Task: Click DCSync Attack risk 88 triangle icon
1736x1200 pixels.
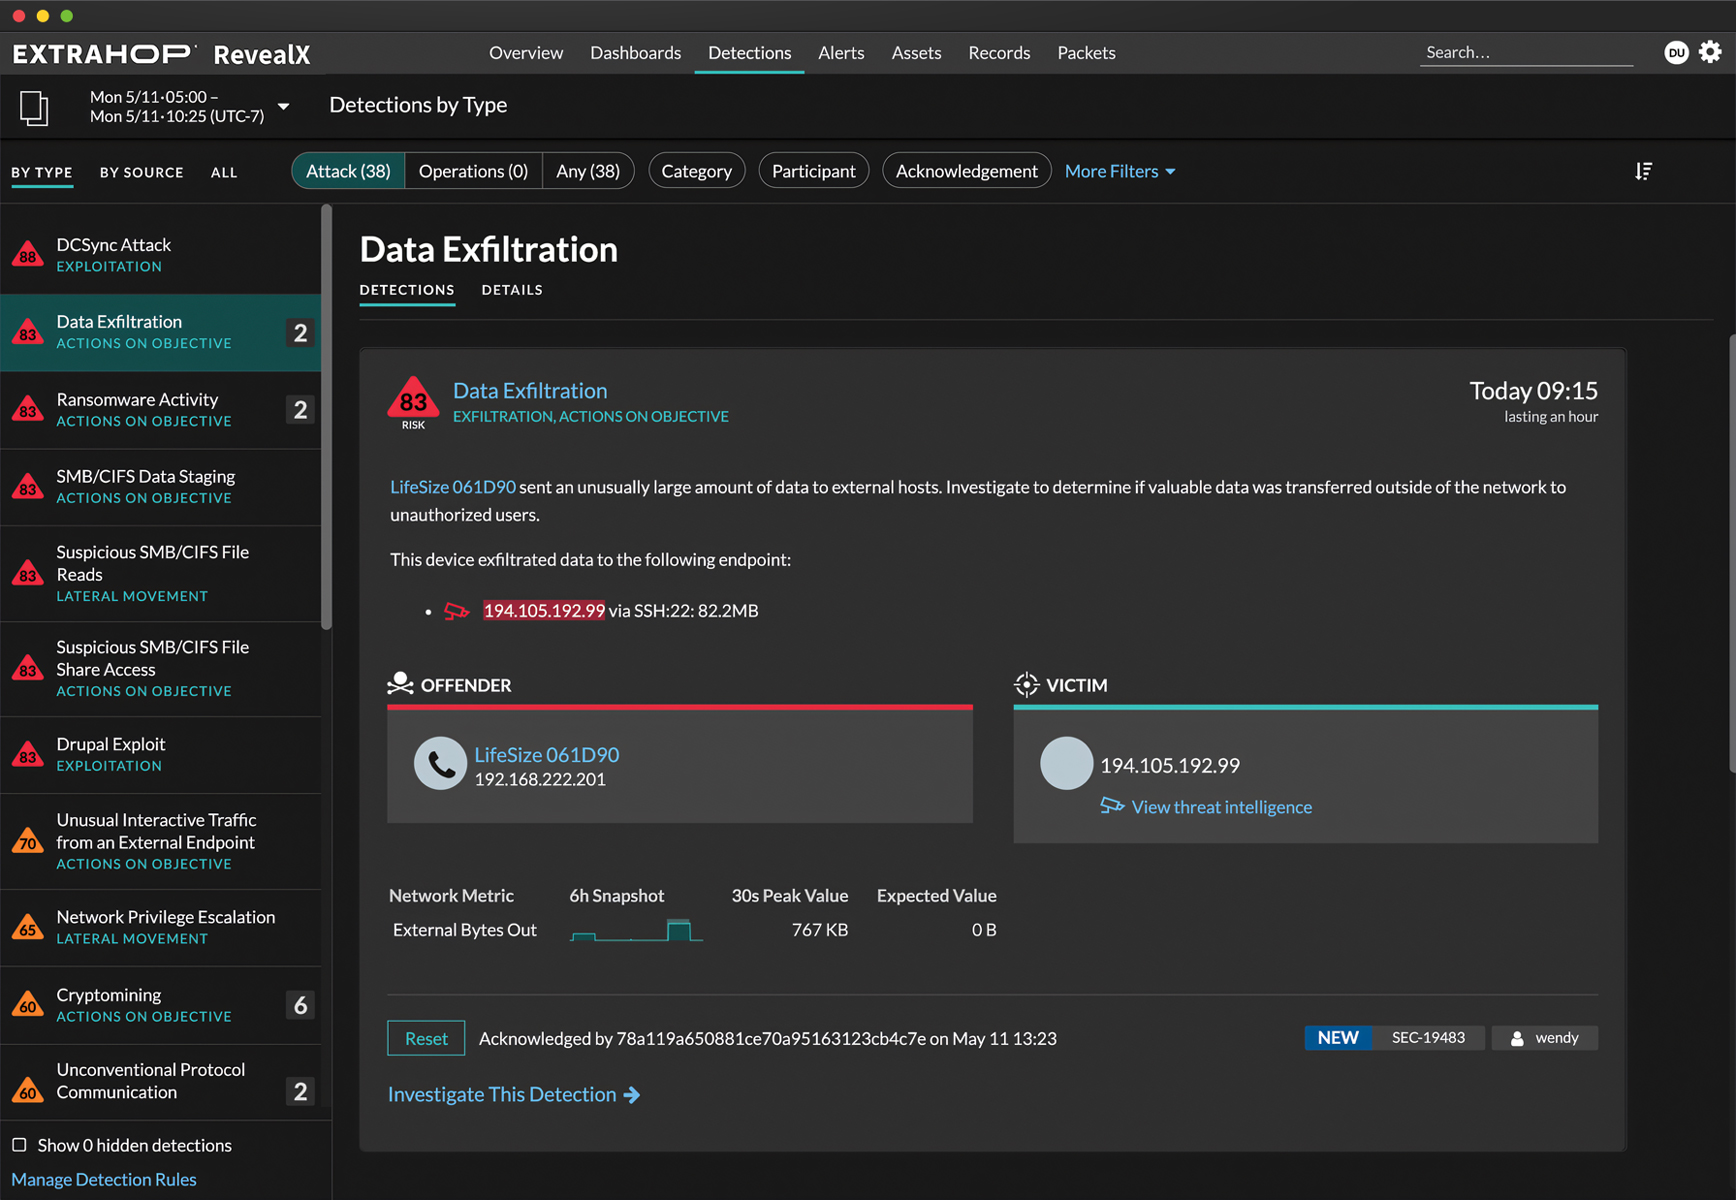Action: point(28,254)
